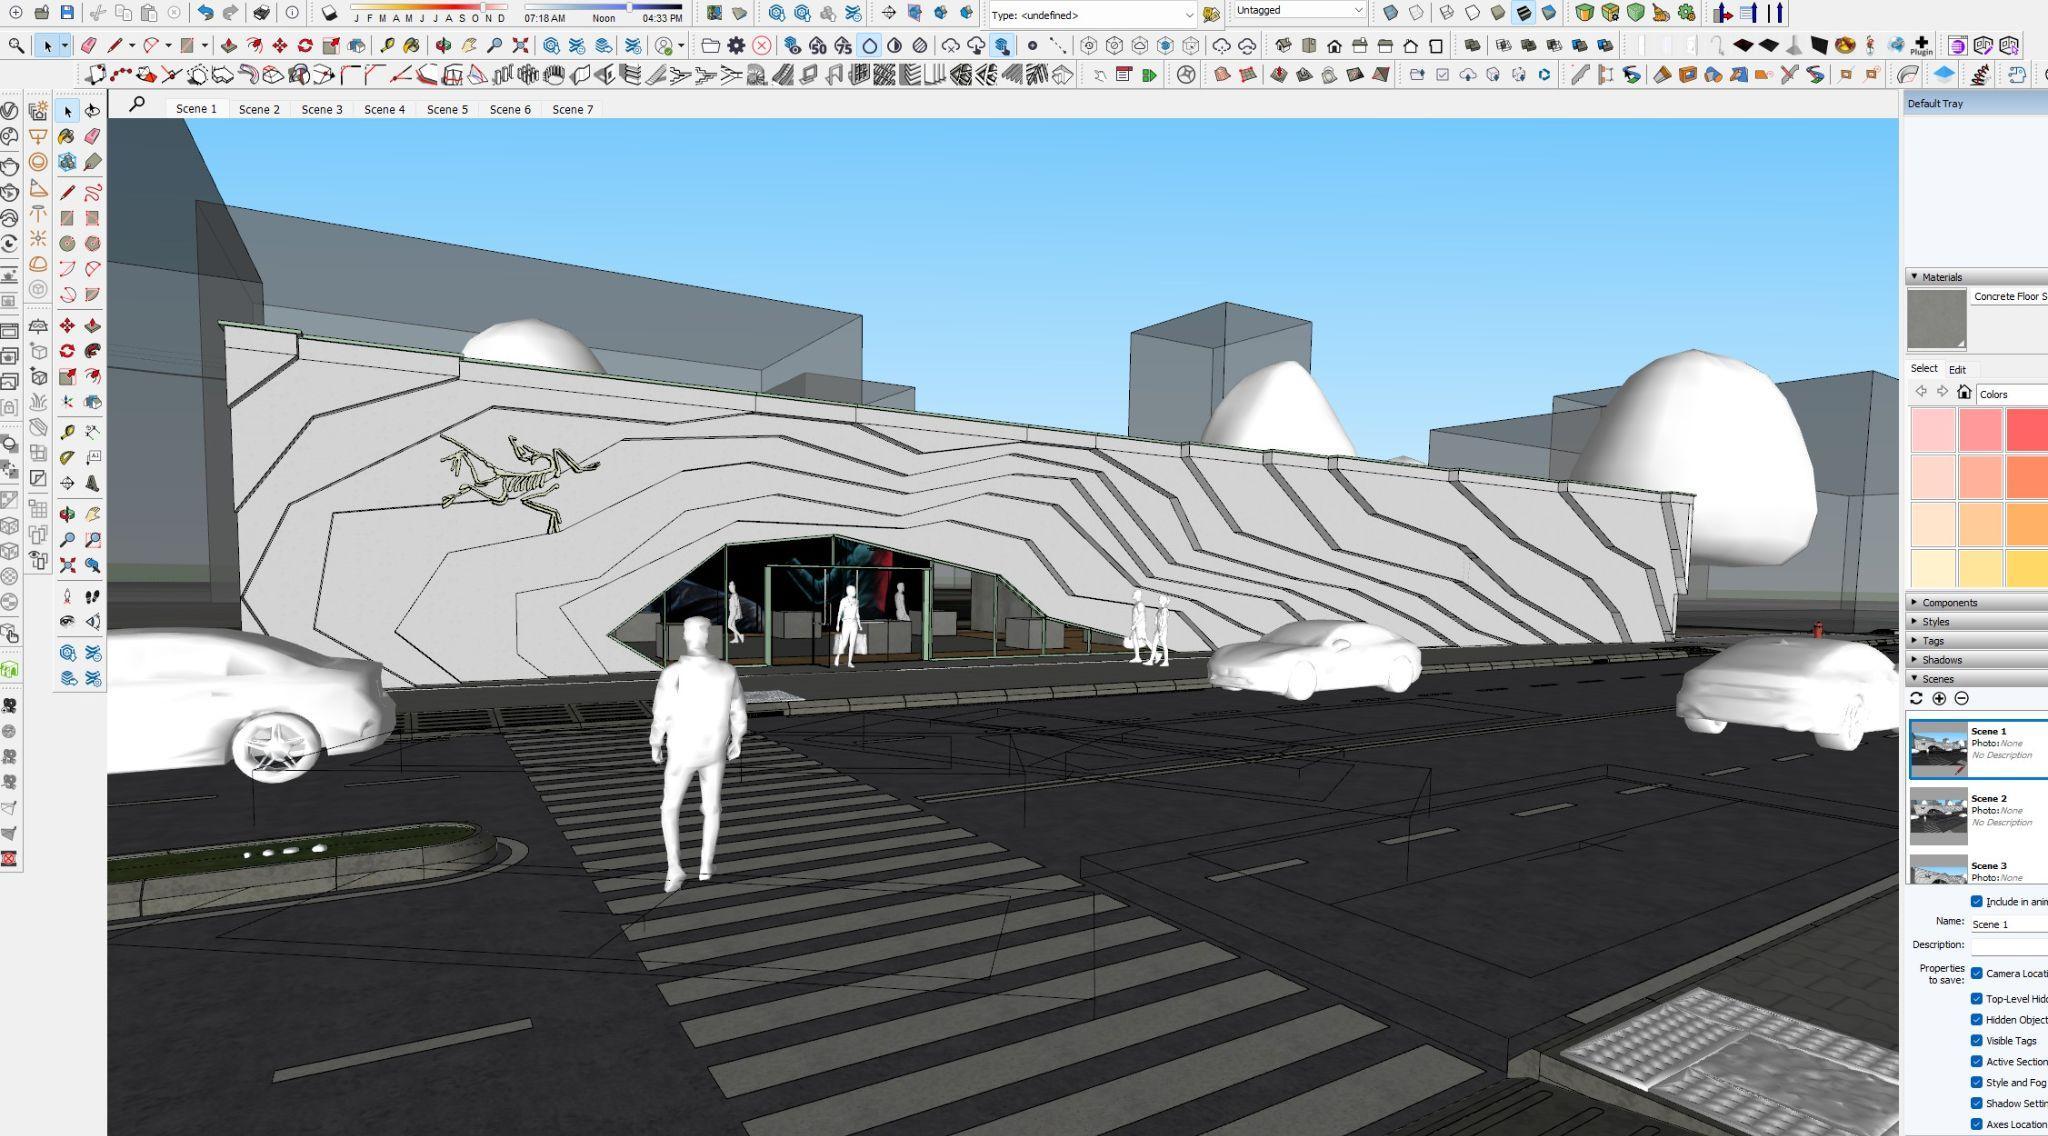Click the Add Scene plus icon
Image resolution: width=2048 pixels, height=1136 pixels.
1939,698
